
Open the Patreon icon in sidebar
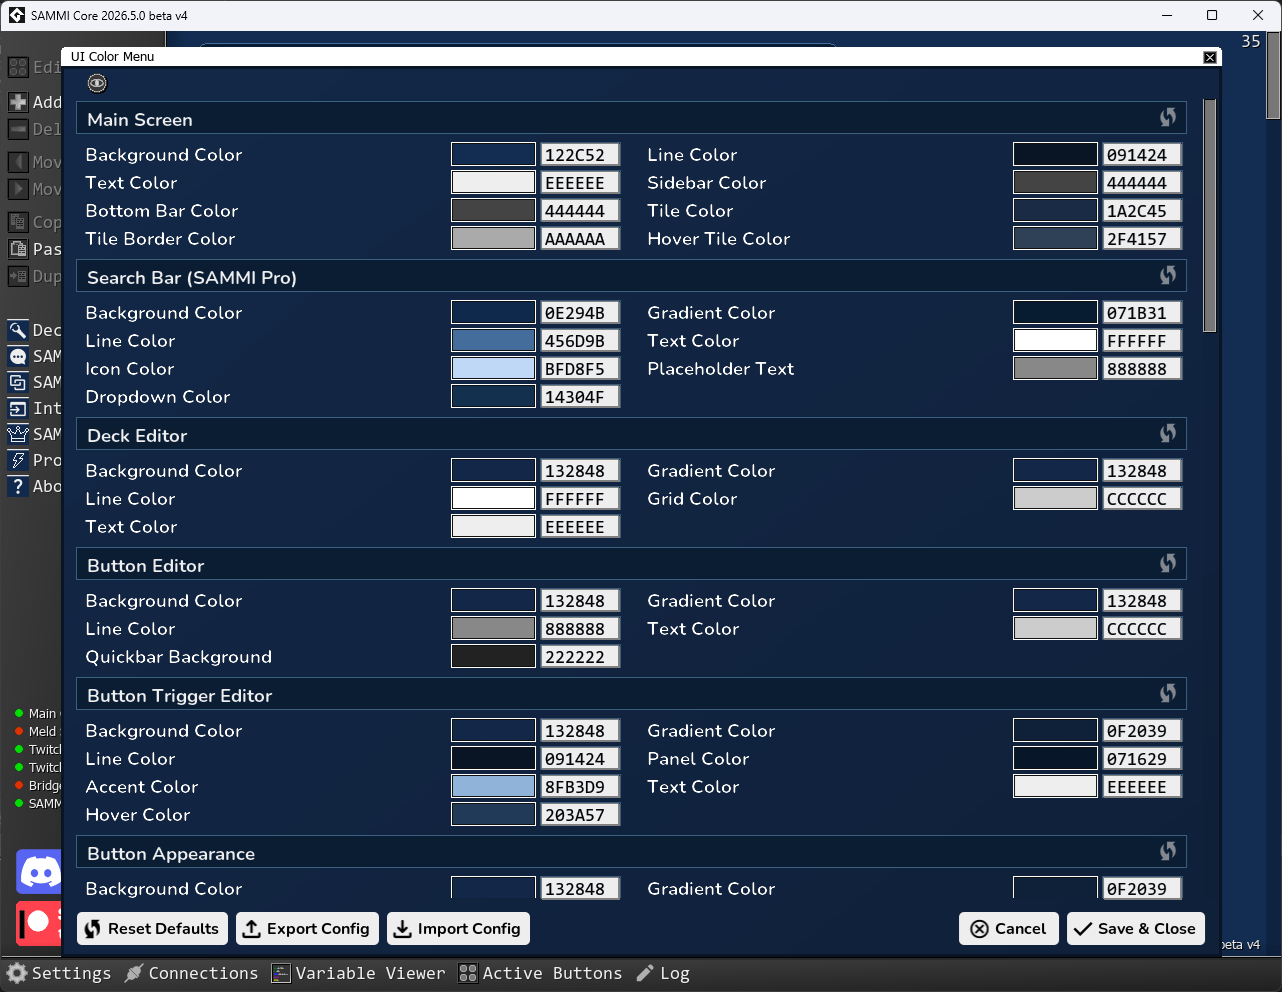(x=39, y=923)
